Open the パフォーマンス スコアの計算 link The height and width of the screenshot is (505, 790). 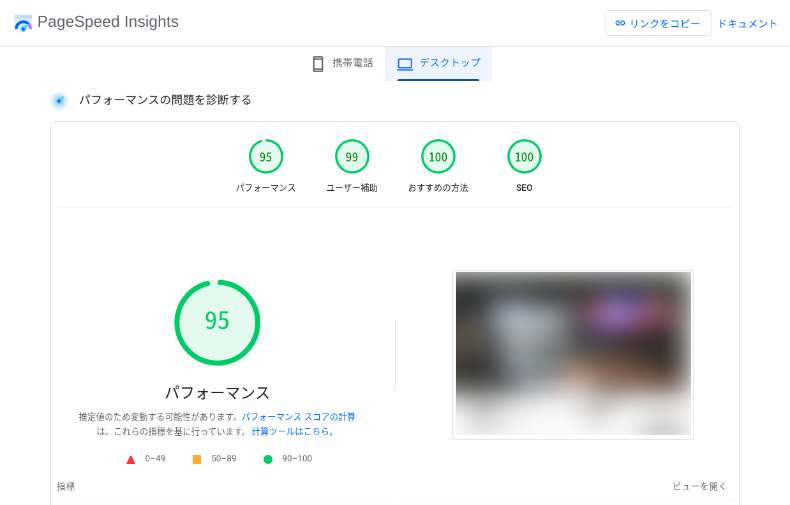(298, 417)
